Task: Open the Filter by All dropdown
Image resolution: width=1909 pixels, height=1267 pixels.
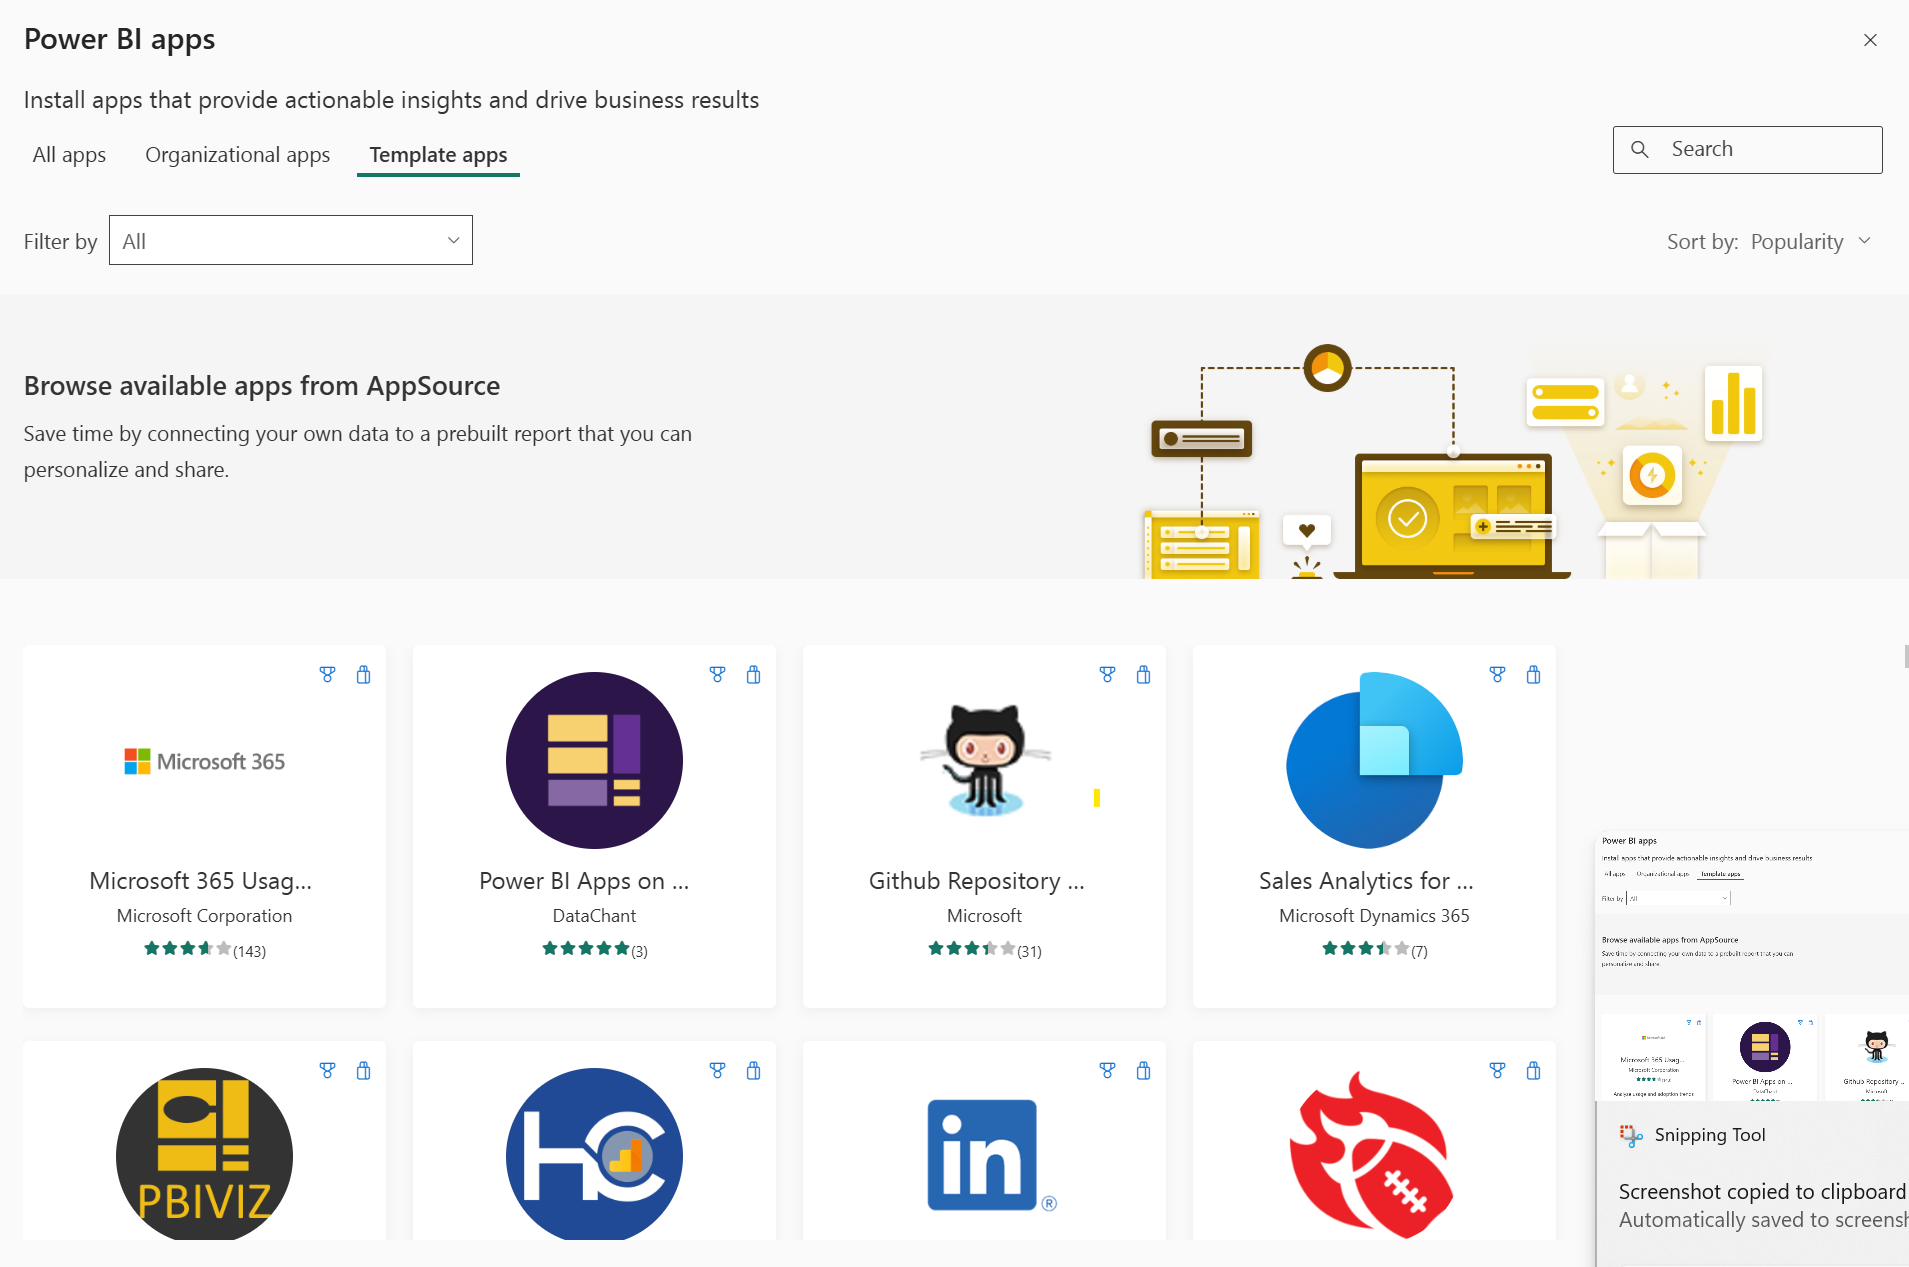Action: pos(291,240)
